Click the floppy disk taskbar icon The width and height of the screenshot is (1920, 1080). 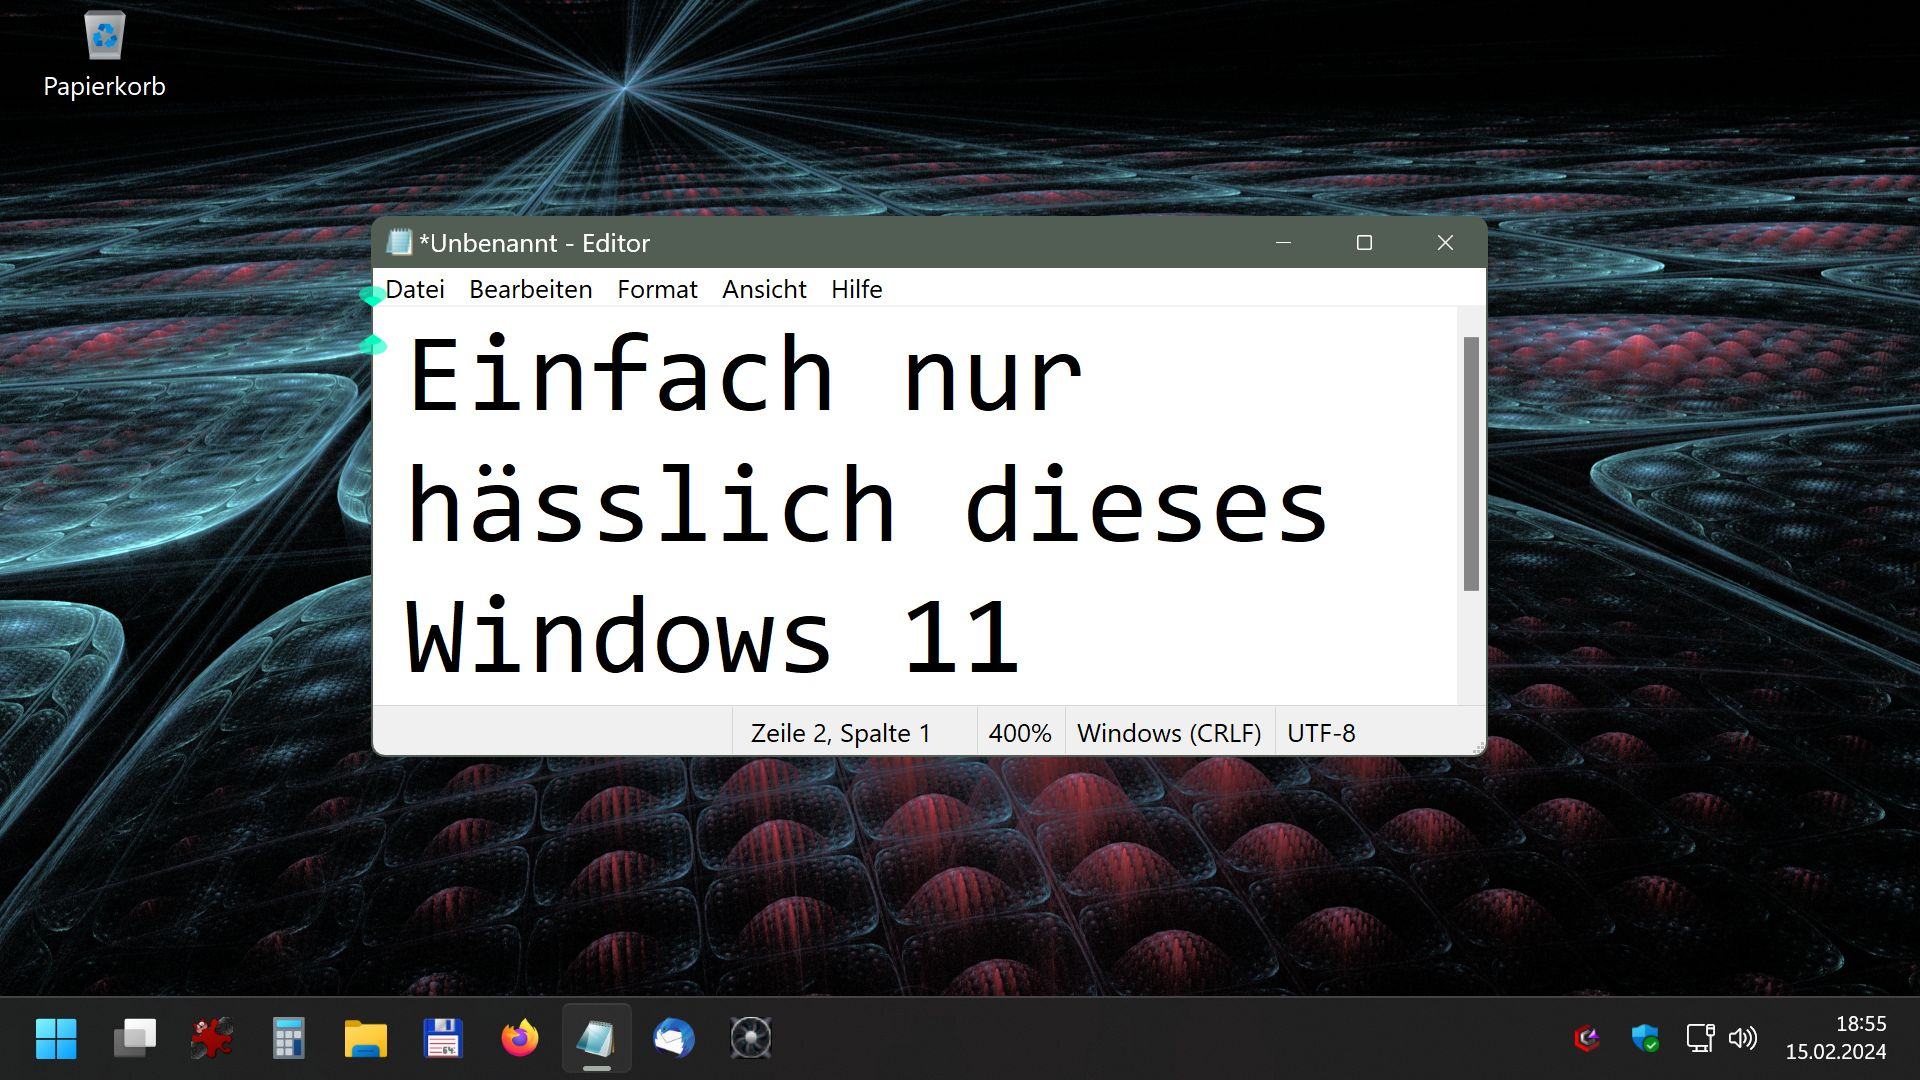pyautogui.click(x=442, y=1038)
